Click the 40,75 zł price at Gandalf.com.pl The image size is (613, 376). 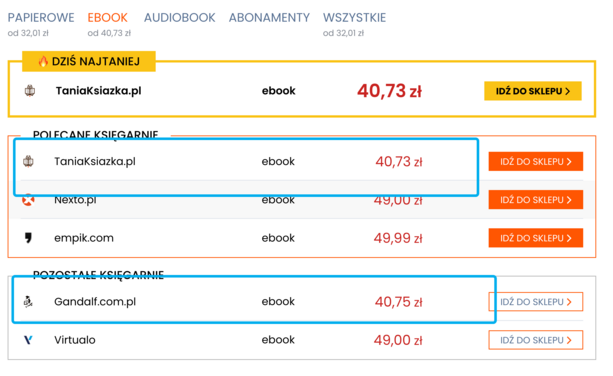398,302
